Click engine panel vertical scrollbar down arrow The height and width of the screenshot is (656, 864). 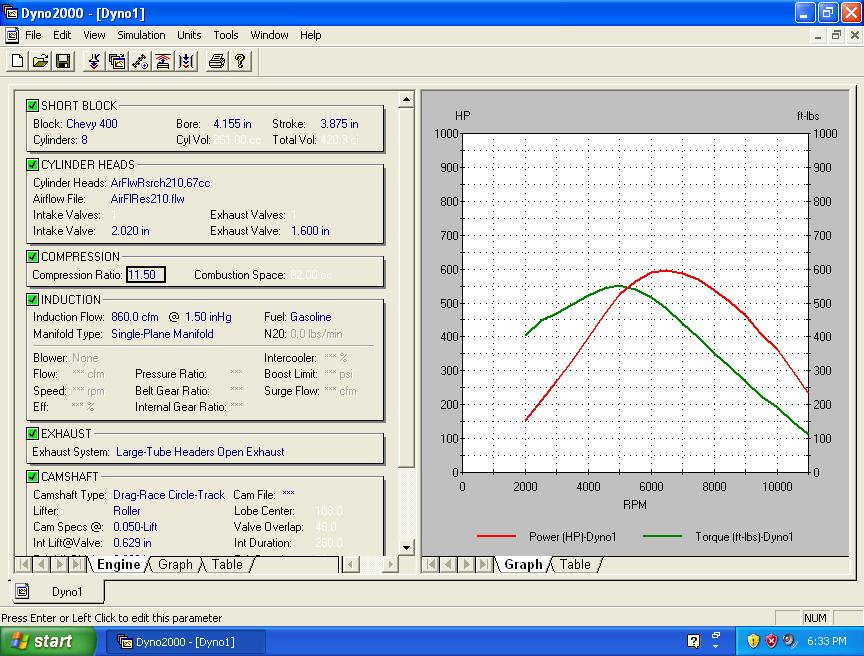point(406,547)
